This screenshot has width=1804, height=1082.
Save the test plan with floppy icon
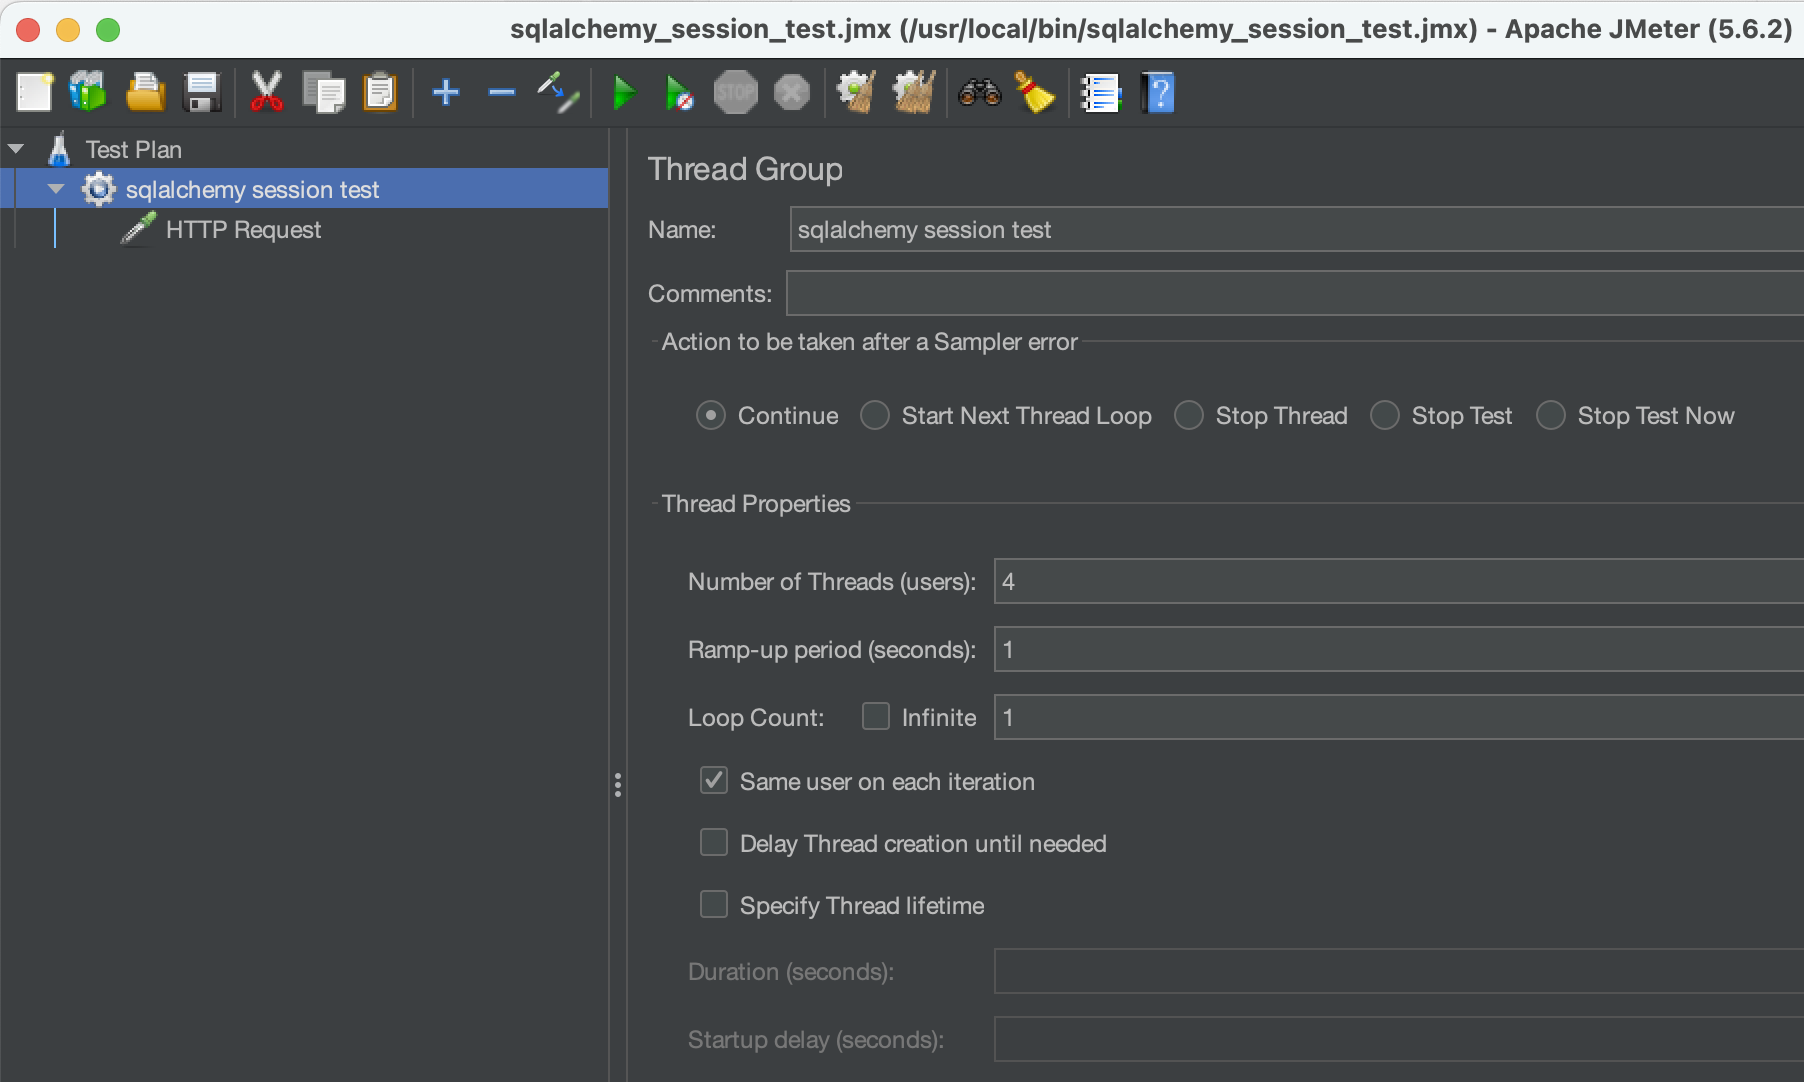[x=203, y=93]
